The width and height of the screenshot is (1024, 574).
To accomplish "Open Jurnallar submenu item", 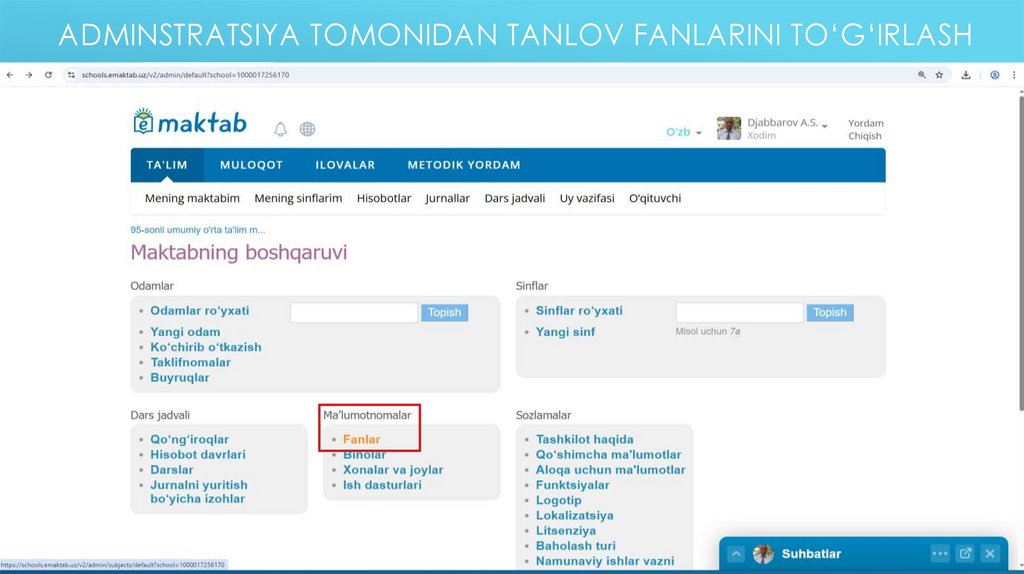I will pos(447,199).
